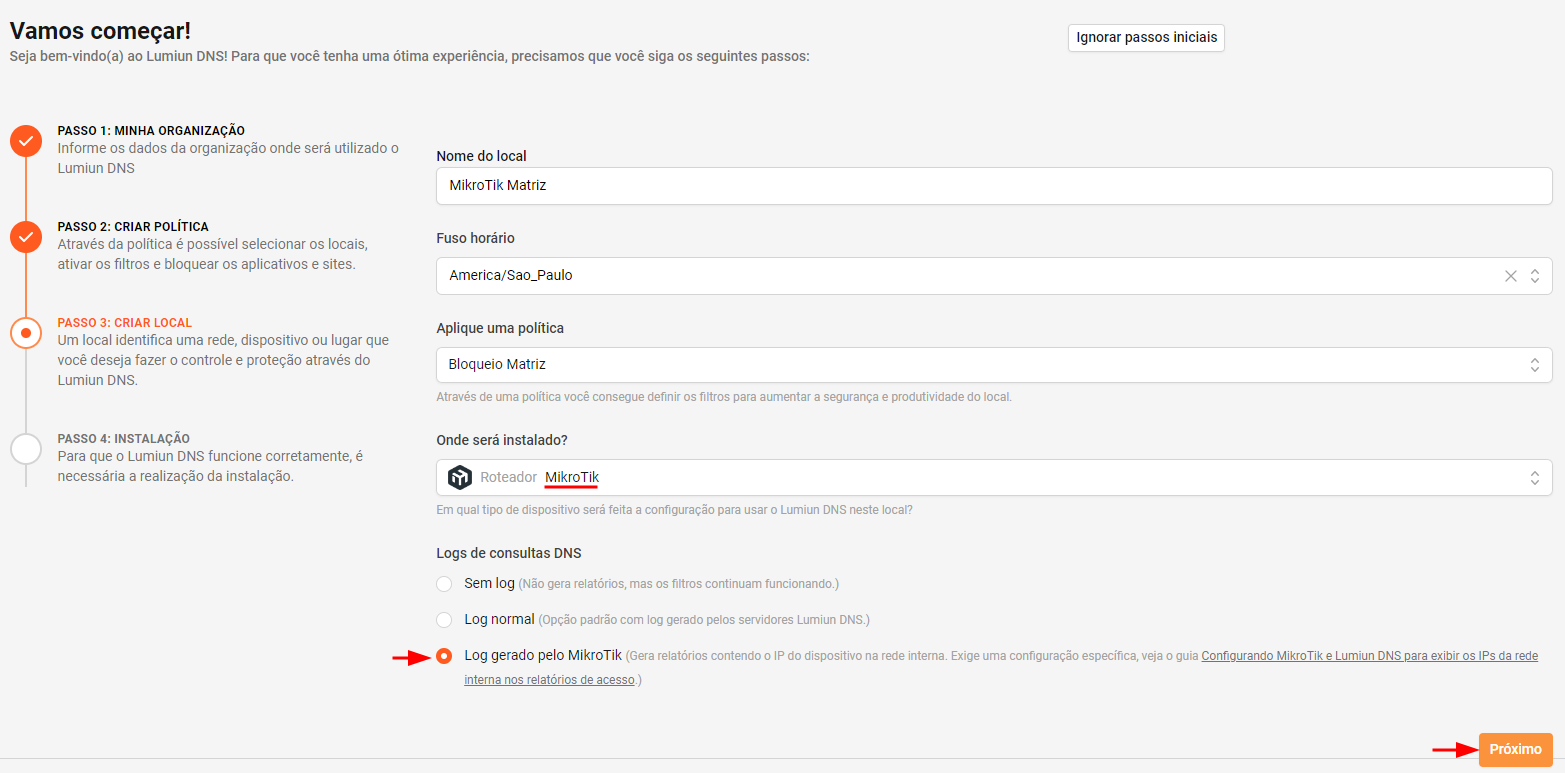Image resolution: width=1565 pixels, height=773 pixels.
Task: Click the Ignorar passos iniciais button
Action: pyautogui.click(x=1147, y=38)
